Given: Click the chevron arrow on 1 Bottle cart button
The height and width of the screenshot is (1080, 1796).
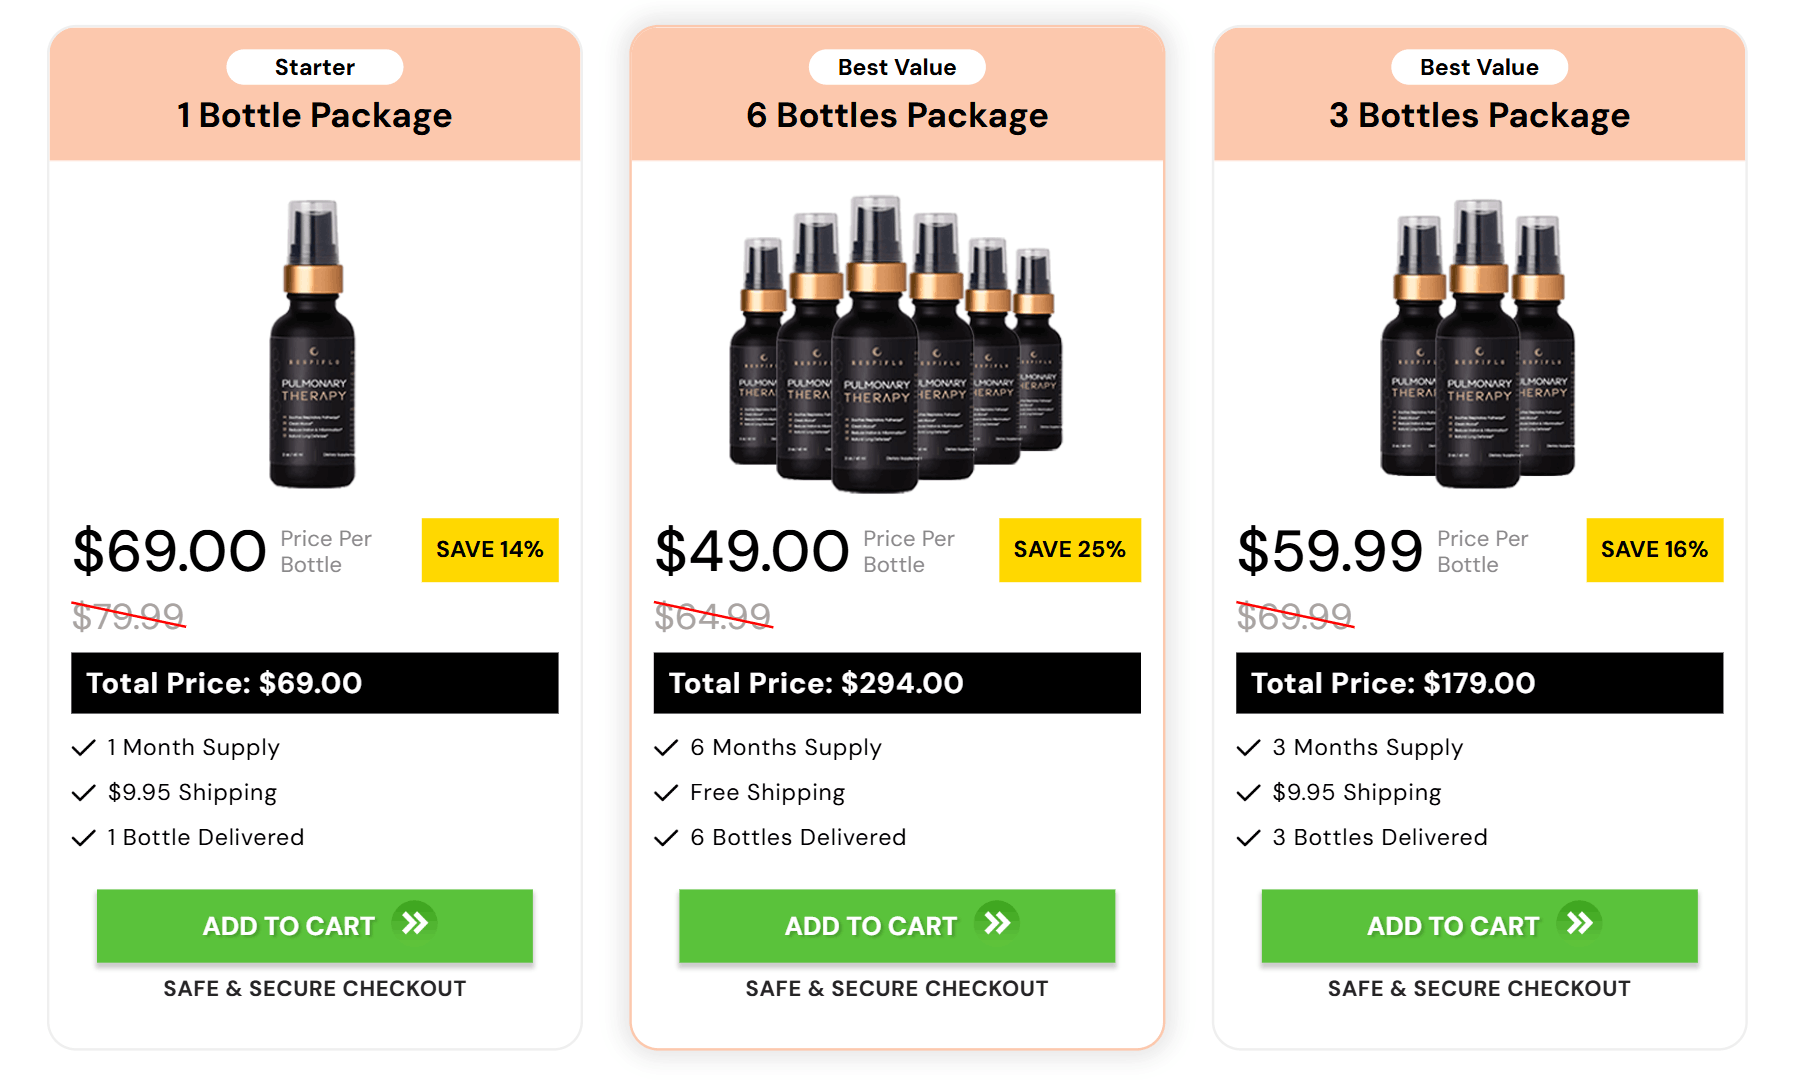Looking at the screenshot, I should pos(414,925).
